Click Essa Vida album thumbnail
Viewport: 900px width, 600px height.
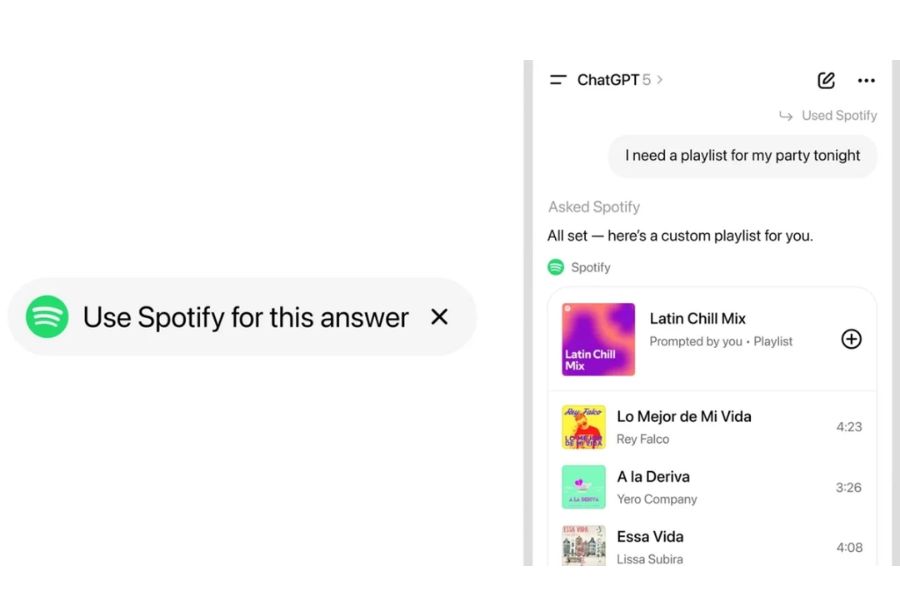coord(584,546)
